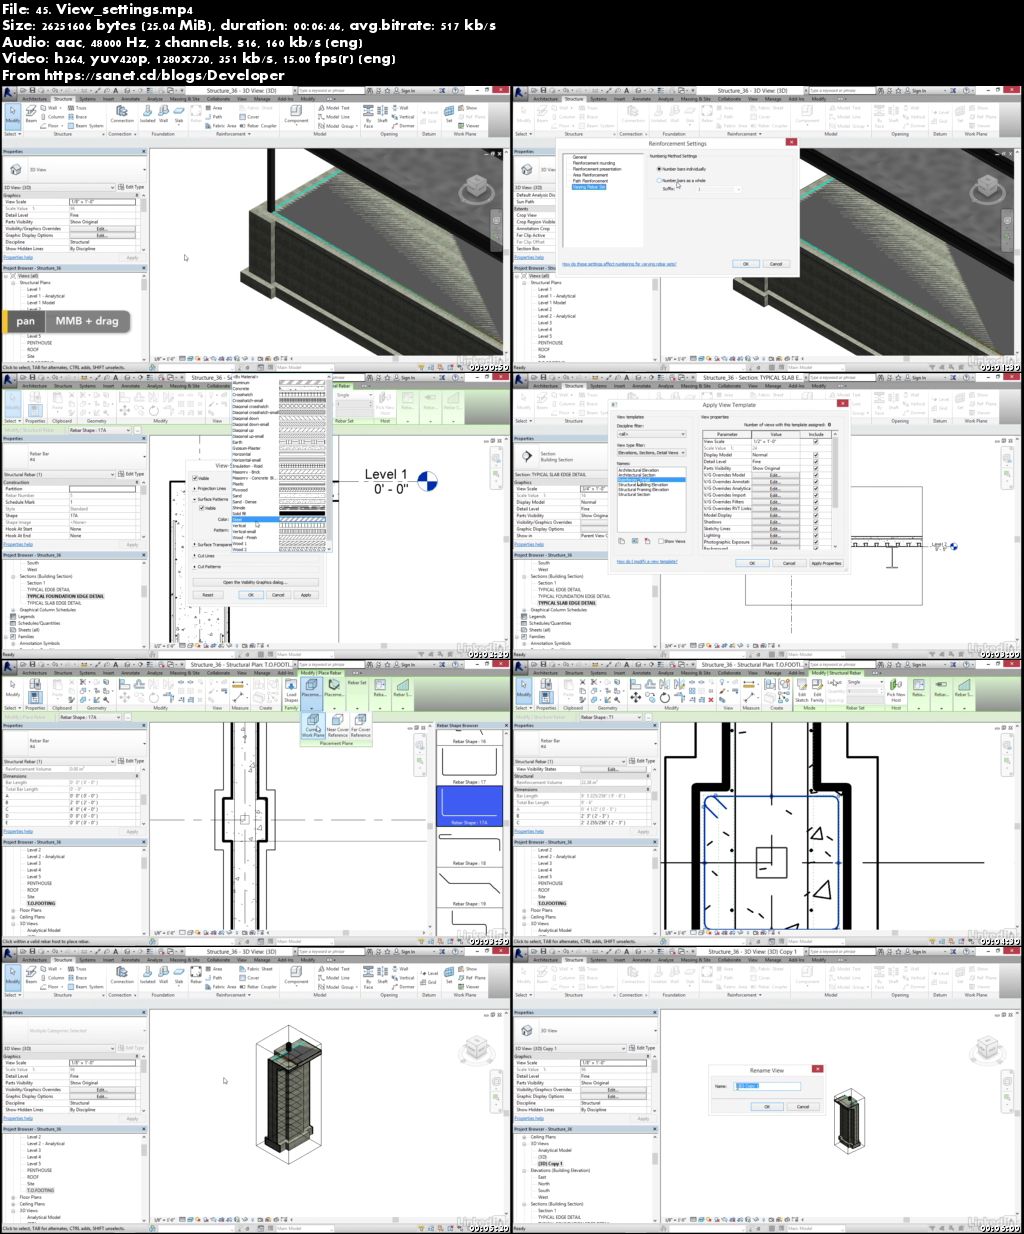Open the Manage tab in top-left frame
Image resolution: width=1024 pixels, height=1234 pixels.
pos(262,99)
